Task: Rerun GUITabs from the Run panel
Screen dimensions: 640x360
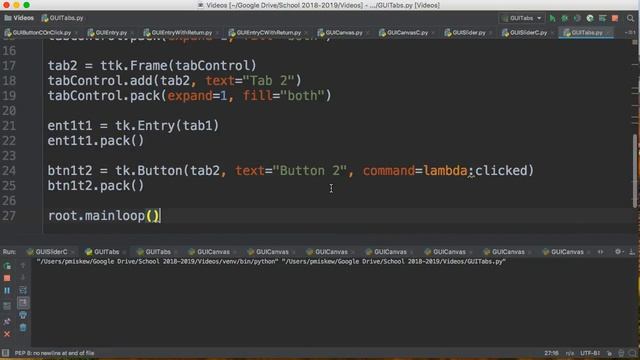Action: click(7, 266)
